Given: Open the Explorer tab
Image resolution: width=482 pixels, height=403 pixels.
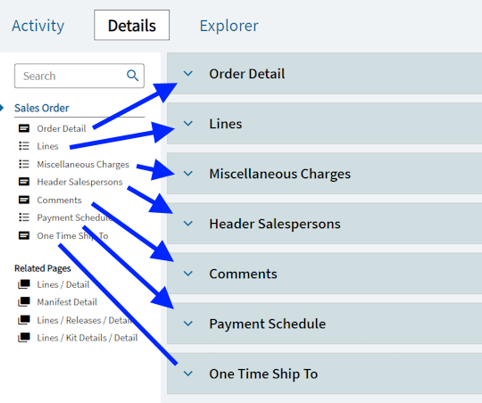Looking at the screenshot, I should point(229,26).
